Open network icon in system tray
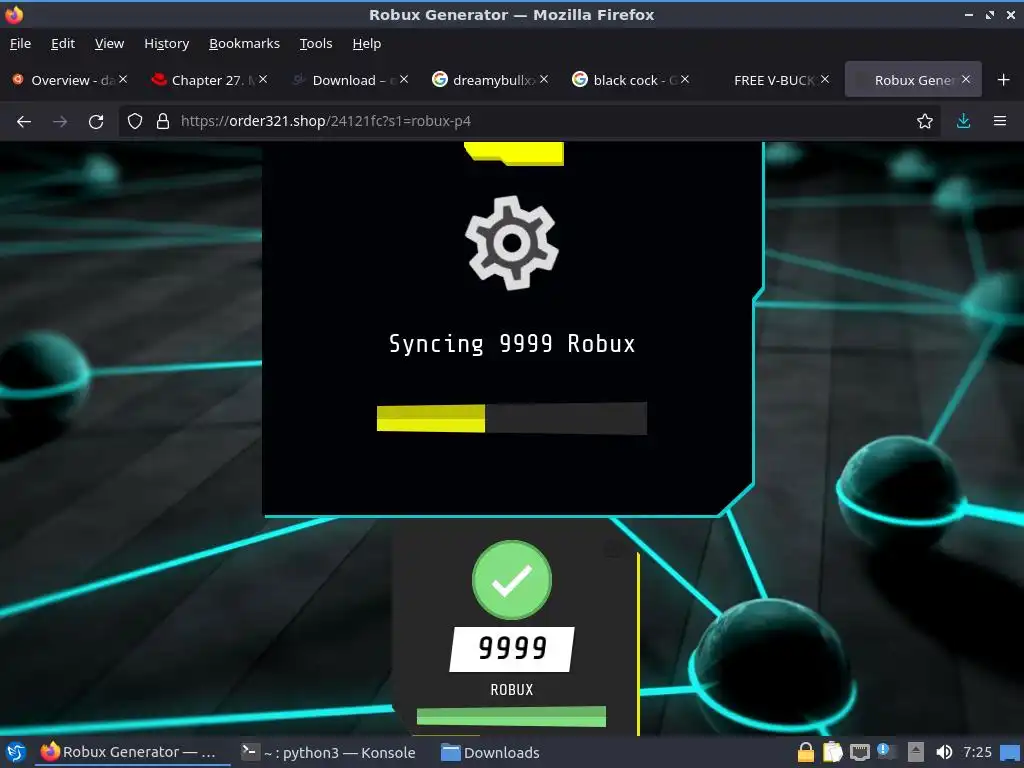 (859, 752)
